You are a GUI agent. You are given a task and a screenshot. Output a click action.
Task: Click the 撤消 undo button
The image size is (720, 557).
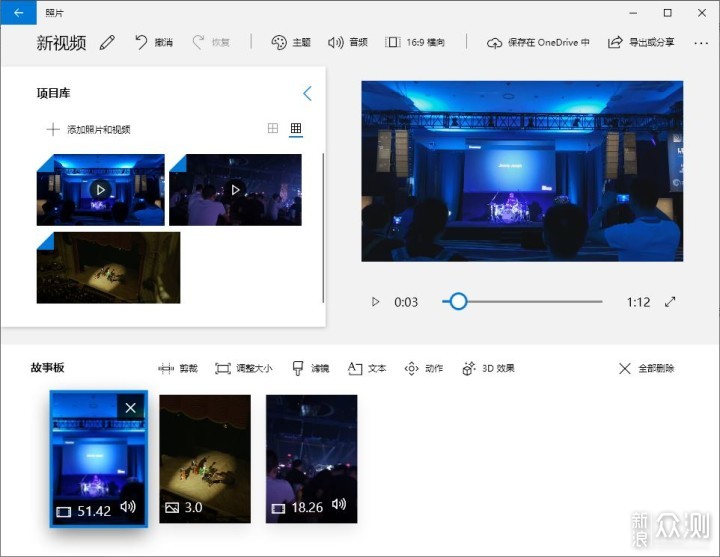154,43
